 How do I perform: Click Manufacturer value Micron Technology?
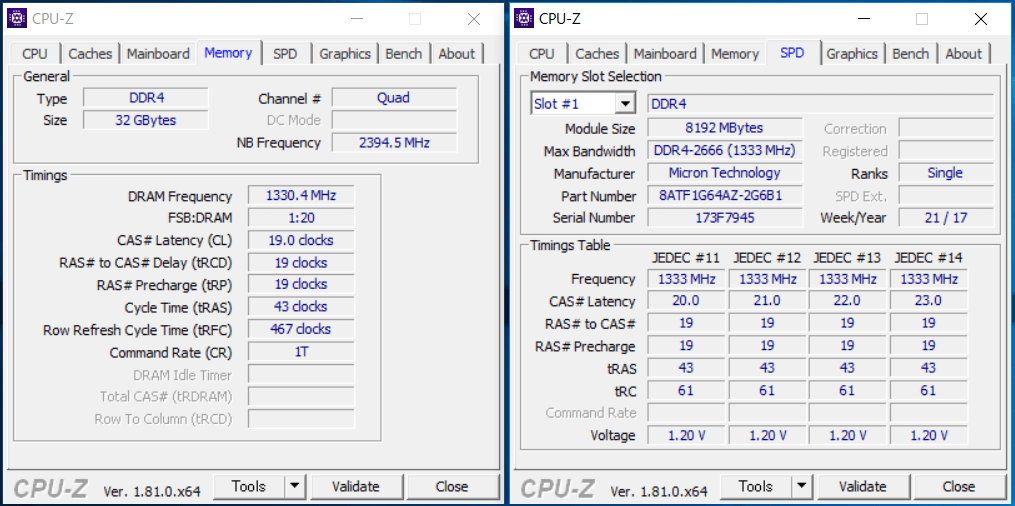(725, 173)
